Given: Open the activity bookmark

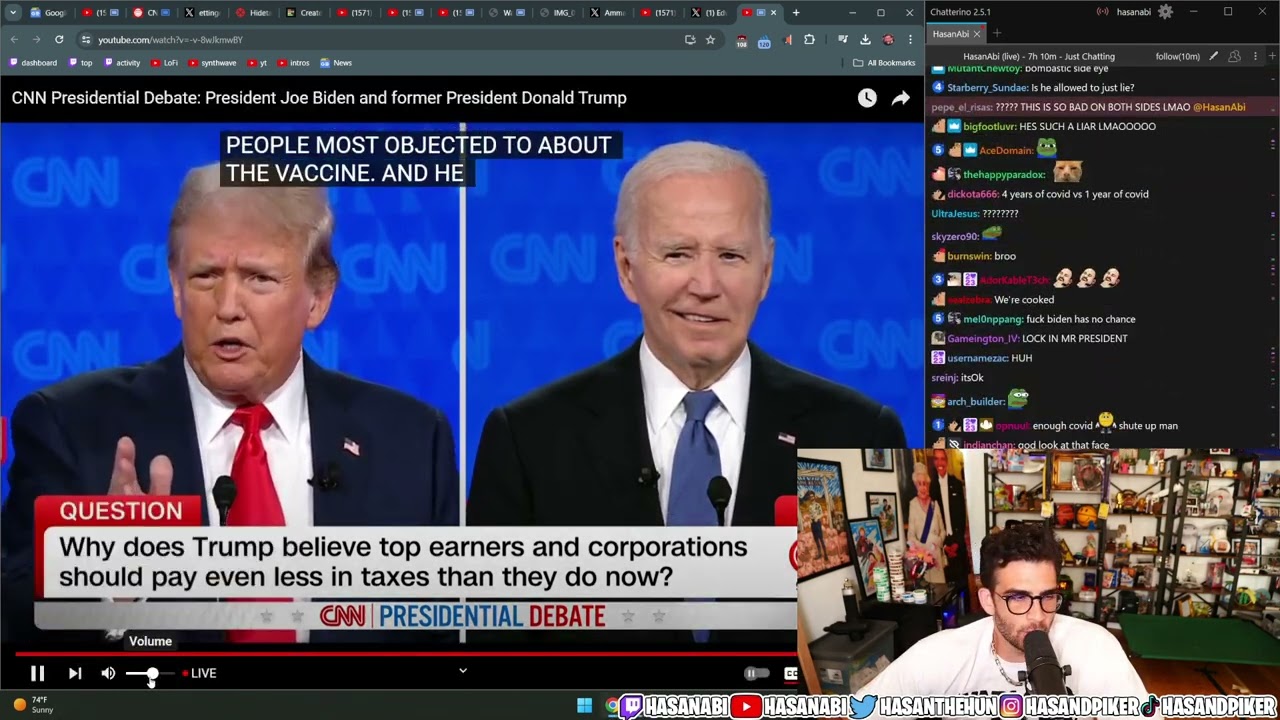Looking at the screenshot, I should click(121, 62).
